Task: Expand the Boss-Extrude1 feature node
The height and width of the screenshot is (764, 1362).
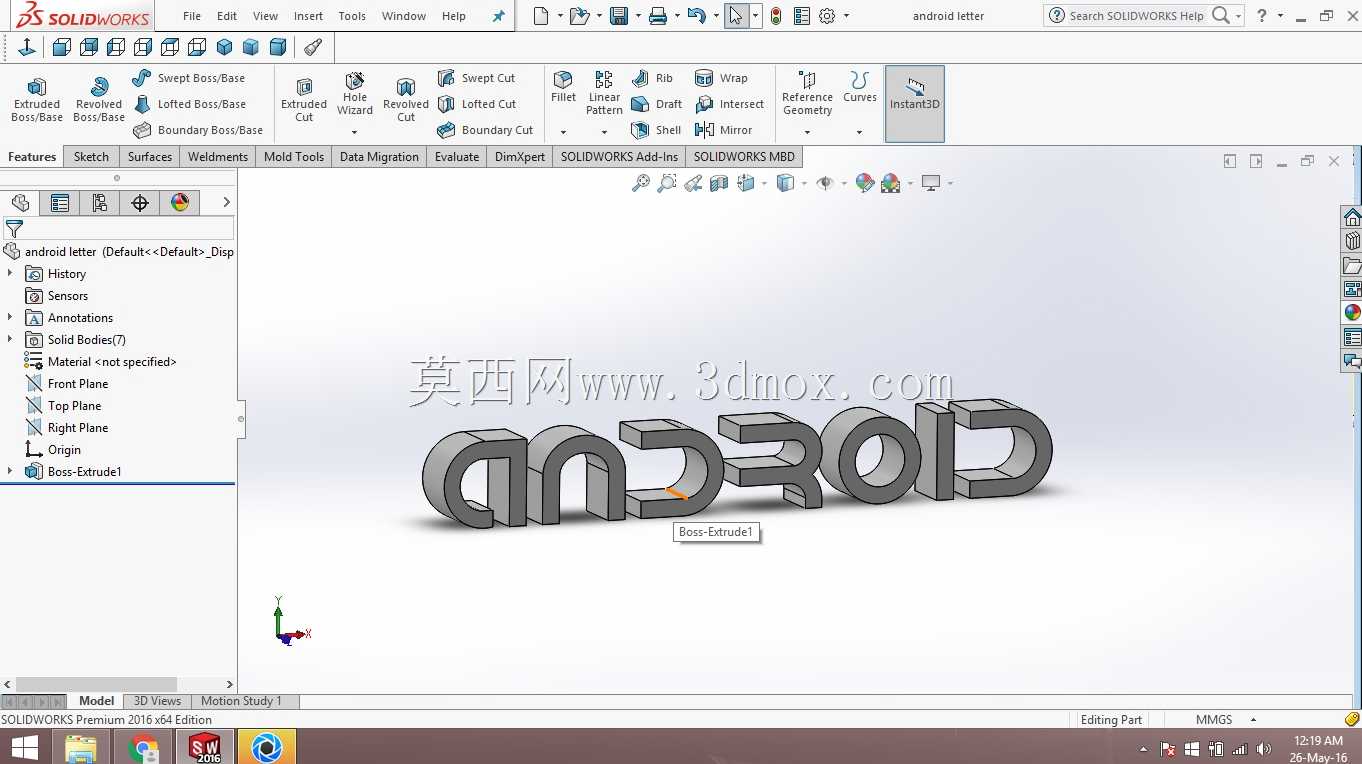Action: pos(11,472)
